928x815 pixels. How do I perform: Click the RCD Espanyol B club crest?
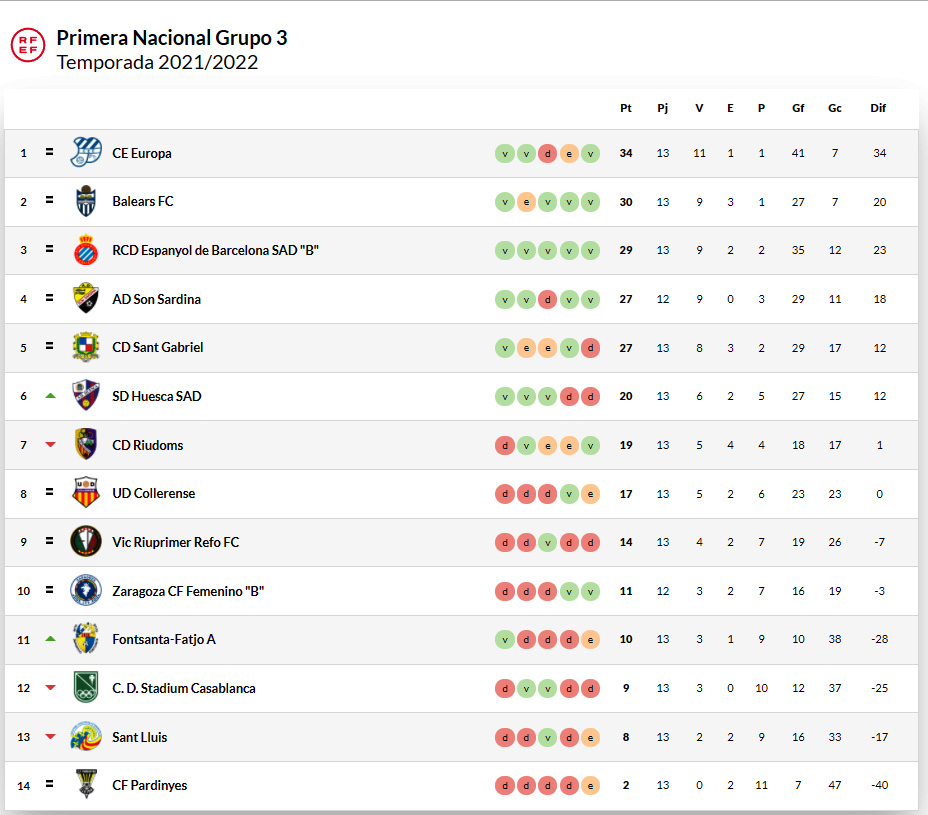pyautogui.click(x=86, y=250)
